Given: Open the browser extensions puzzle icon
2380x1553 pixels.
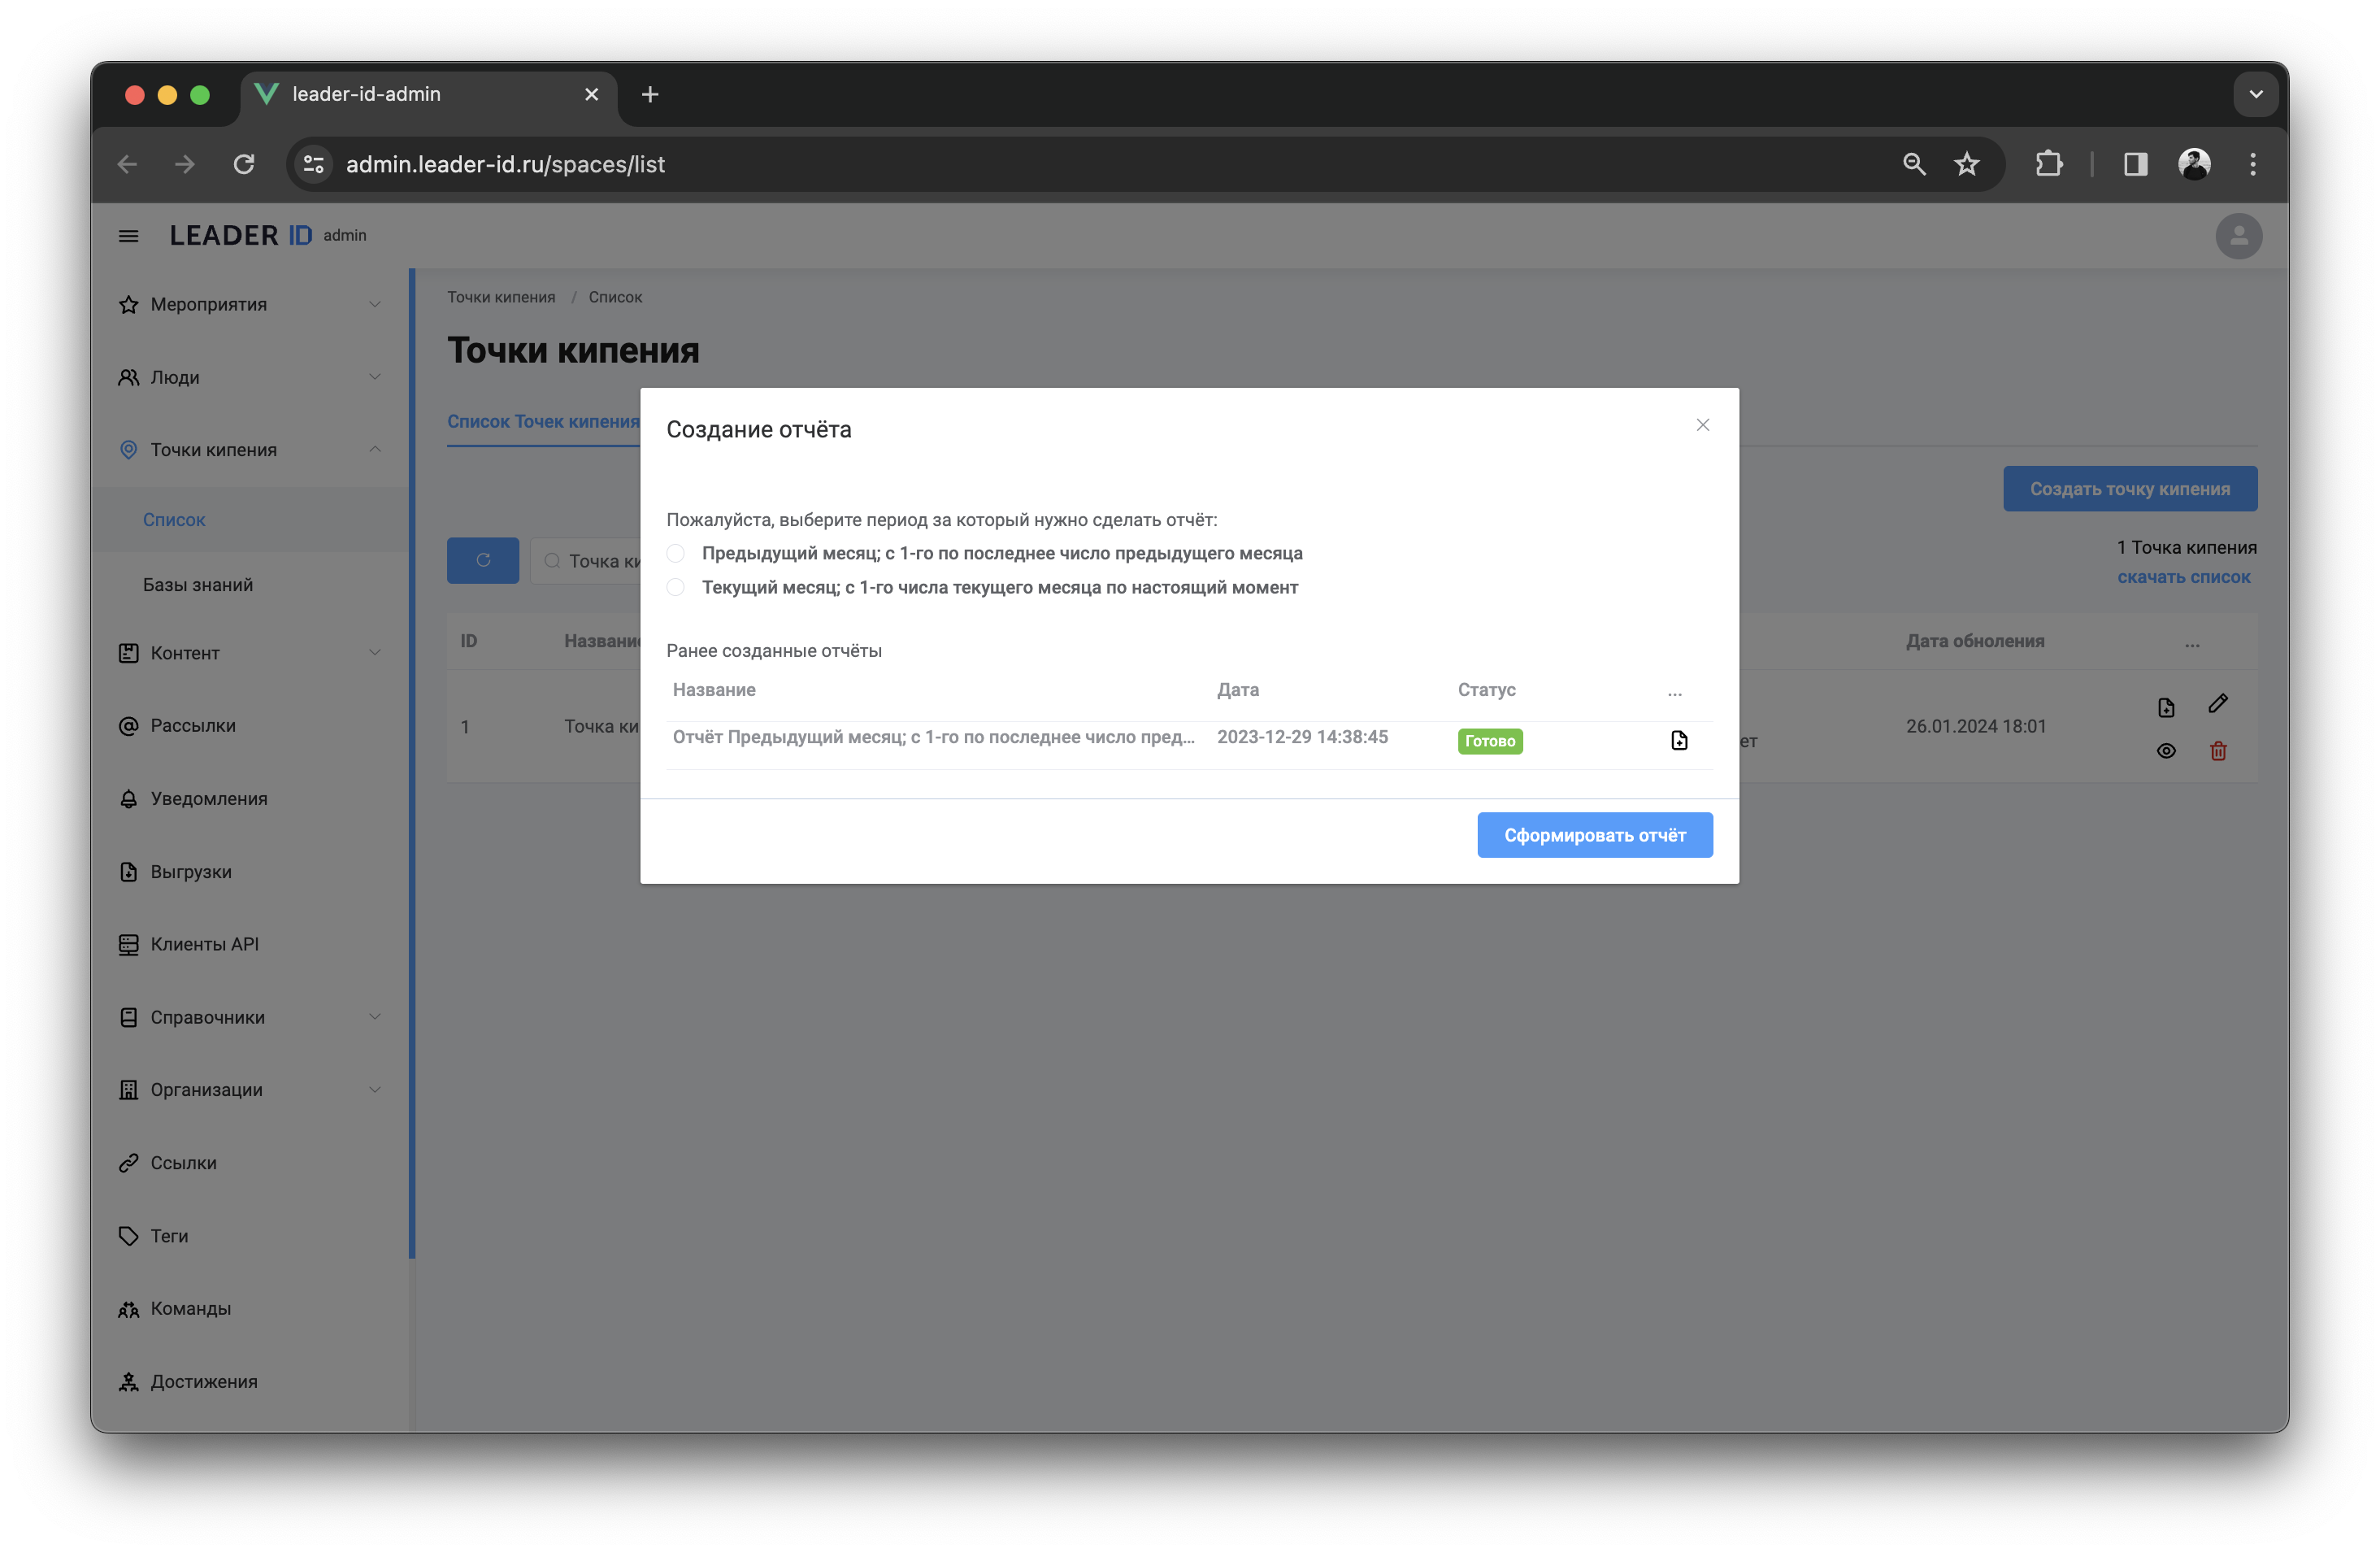Looking at the screenshot, I should (x=2048, y=164).
